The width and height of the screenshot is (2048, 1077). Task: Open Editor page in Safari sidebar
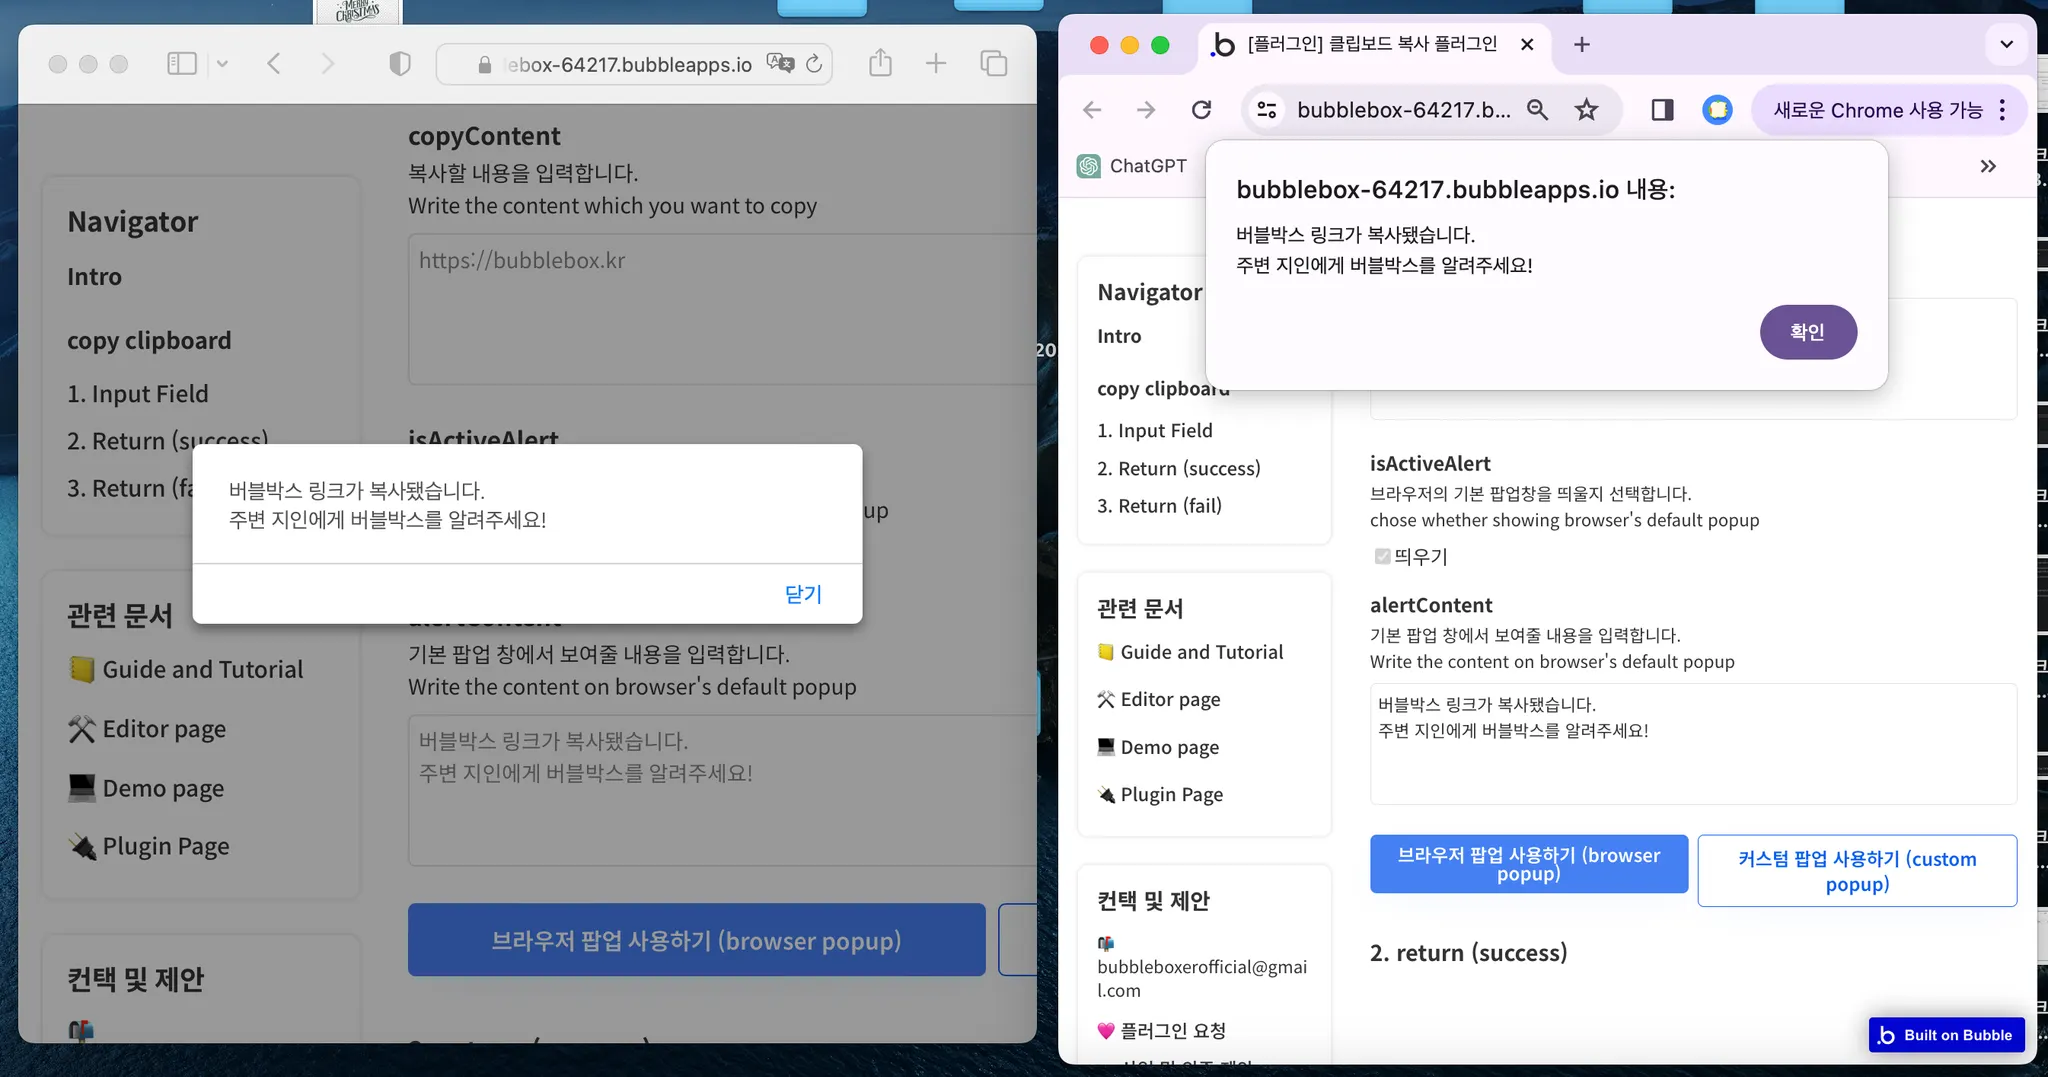[147, 729]
